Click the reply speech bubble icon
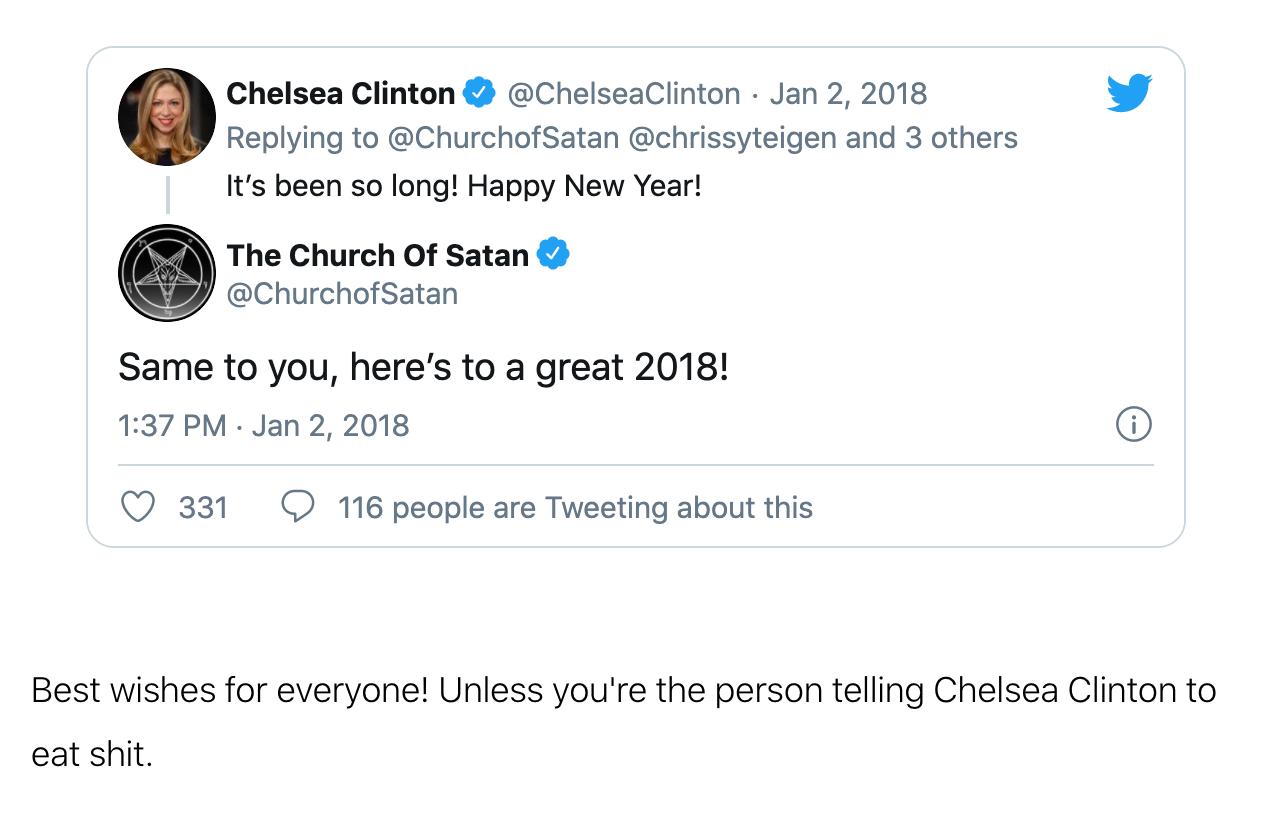 [298, 507]
